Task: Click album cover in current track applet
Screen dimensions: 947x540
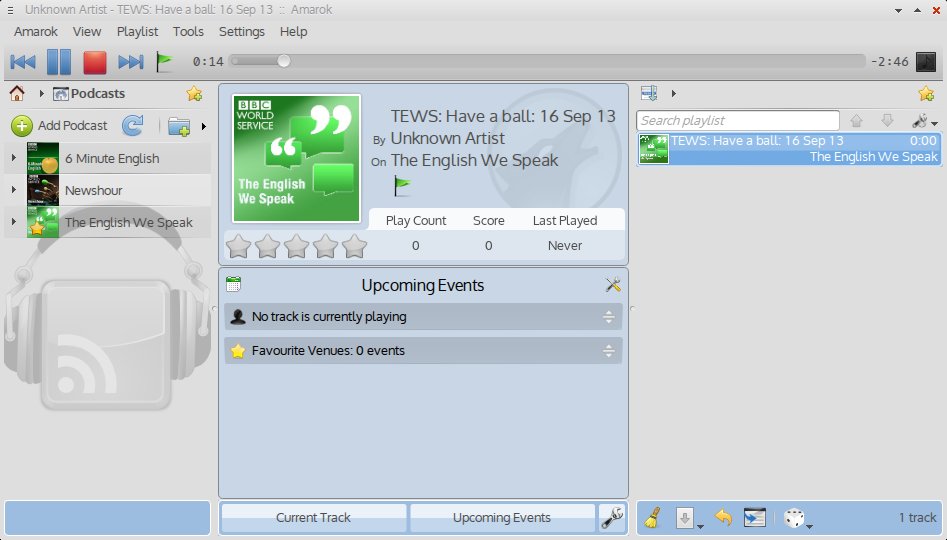Action: coord(296,158)
